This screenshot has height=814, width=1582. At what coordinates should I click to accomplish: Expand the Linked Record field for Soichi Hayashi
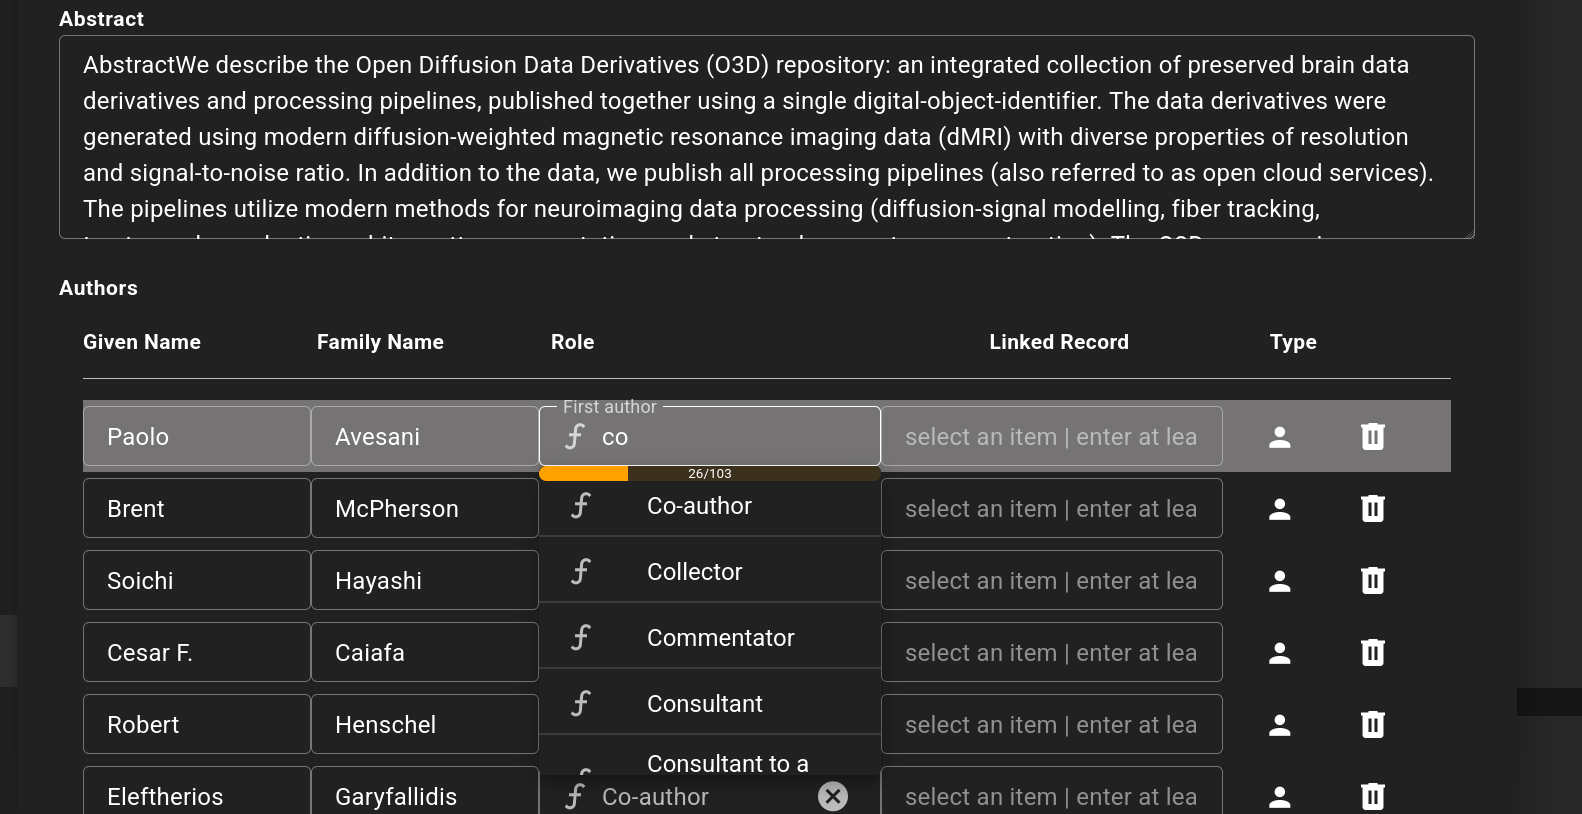[x=1052, y=580]
